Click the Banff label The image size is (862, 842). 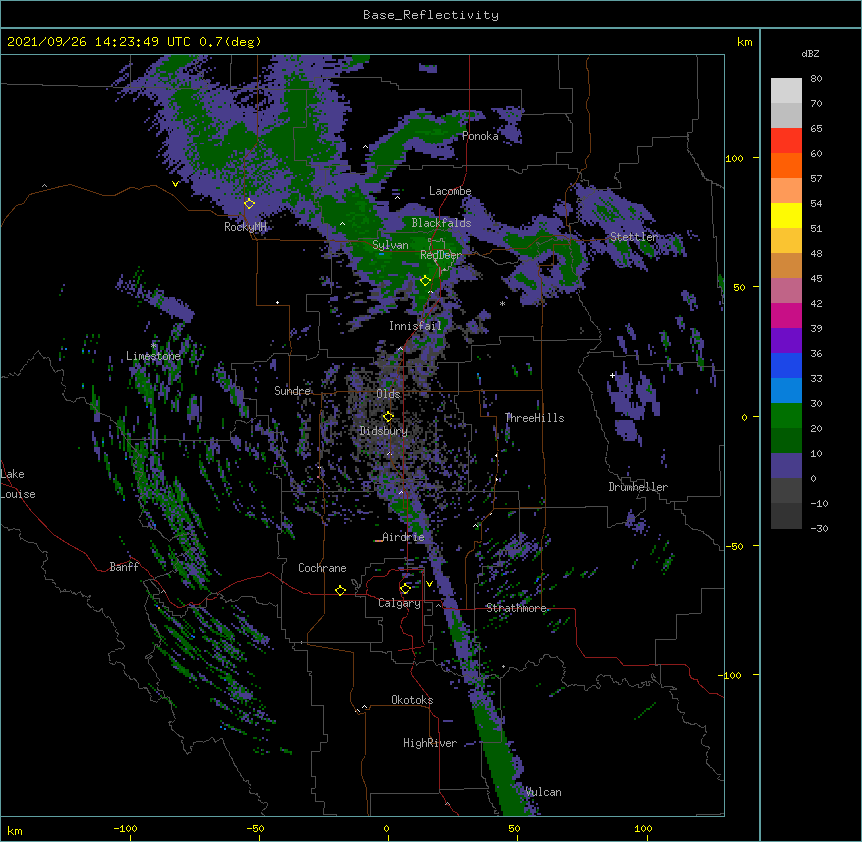(x=124, y=567)
